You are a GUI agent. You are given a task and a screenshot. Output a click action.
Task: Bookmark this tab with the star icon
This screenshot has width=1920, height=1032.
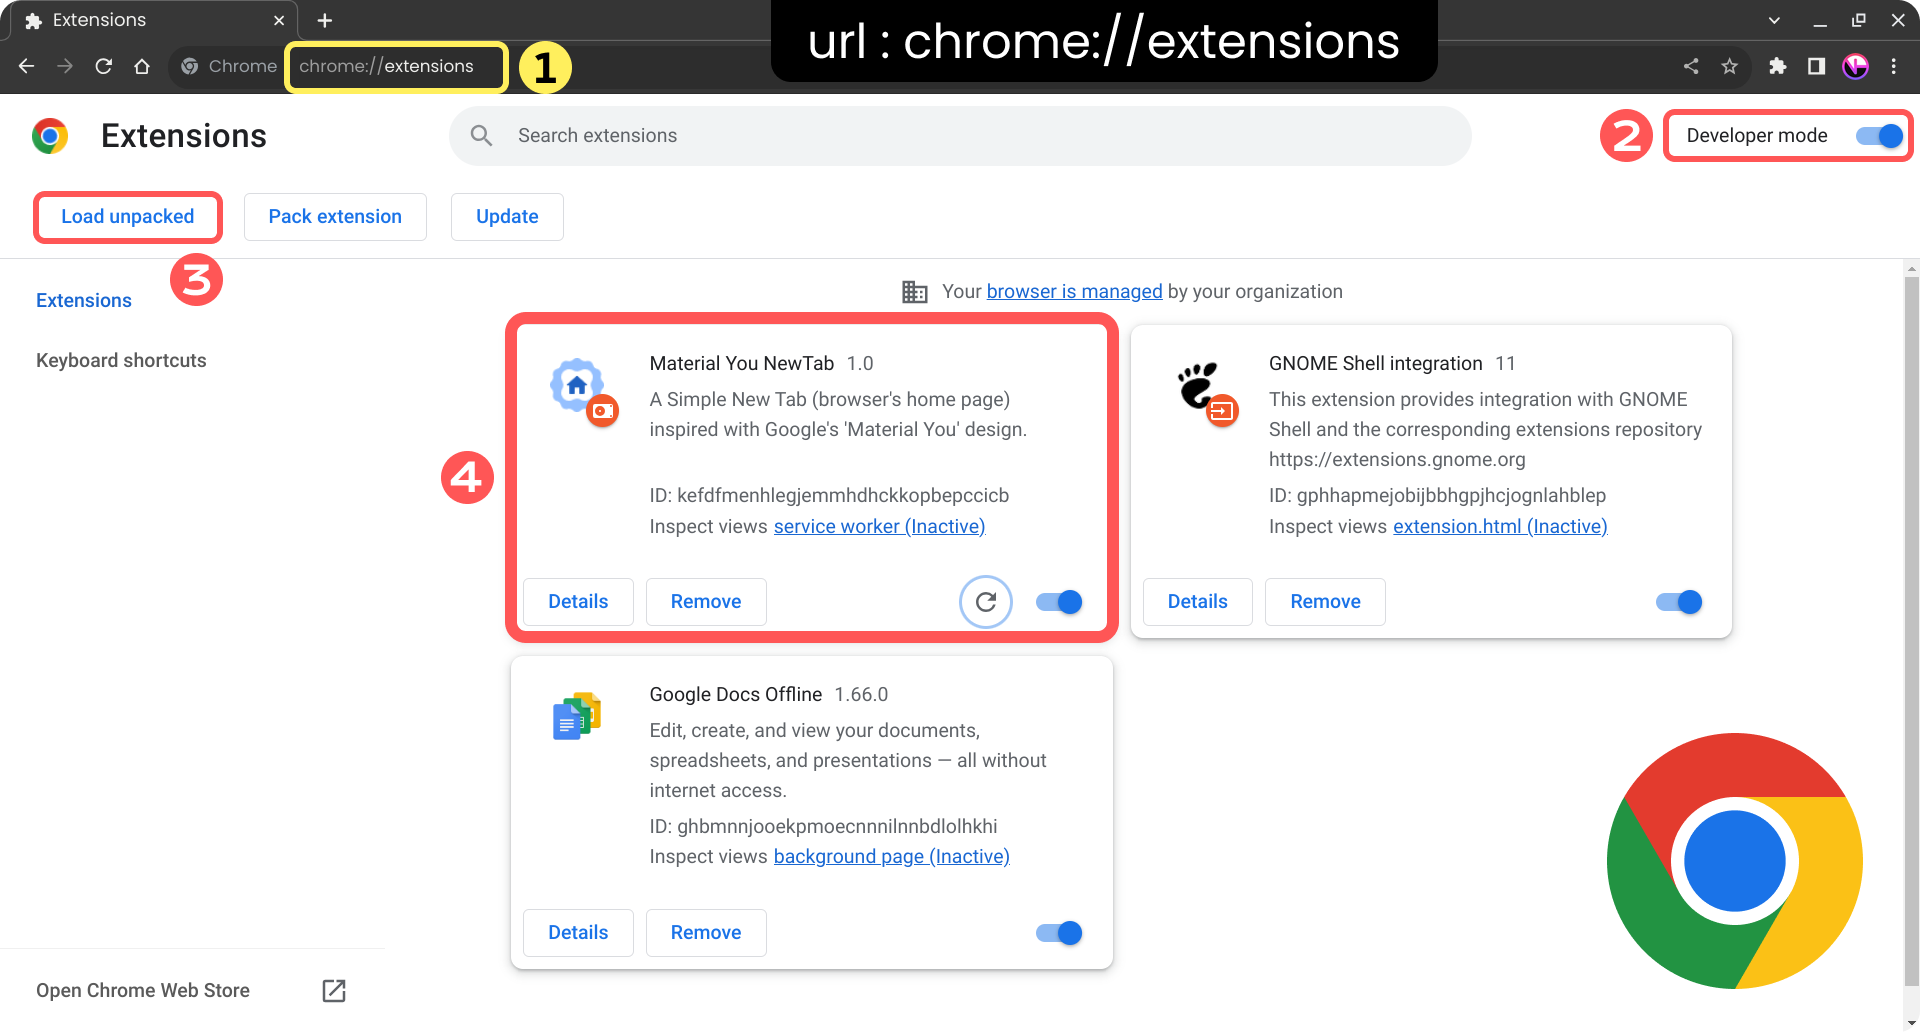point(1729,66)
